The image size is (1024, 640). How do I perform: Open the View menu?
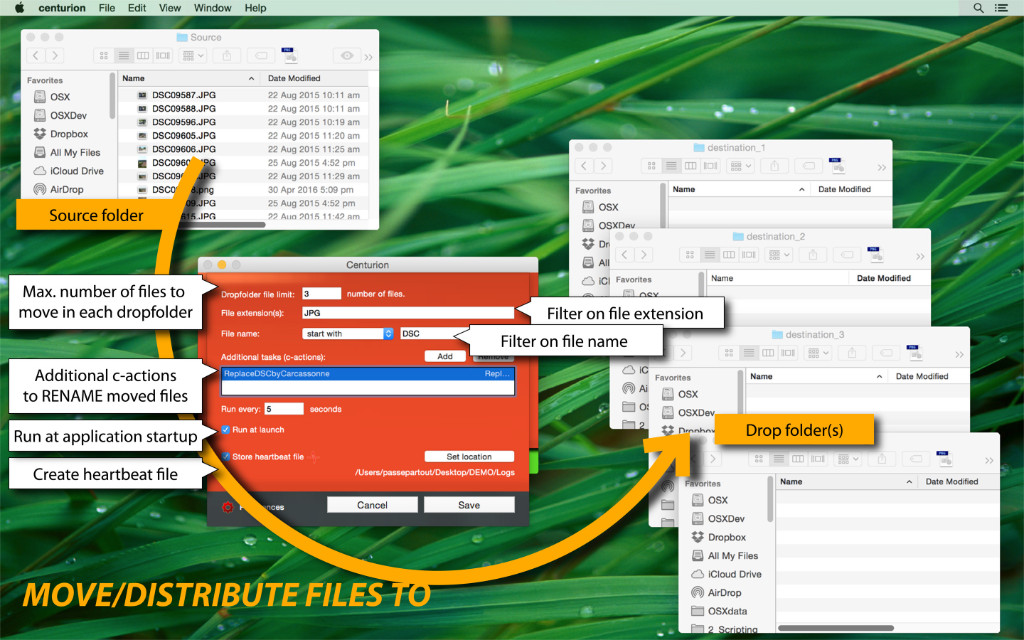coord(170,8)
